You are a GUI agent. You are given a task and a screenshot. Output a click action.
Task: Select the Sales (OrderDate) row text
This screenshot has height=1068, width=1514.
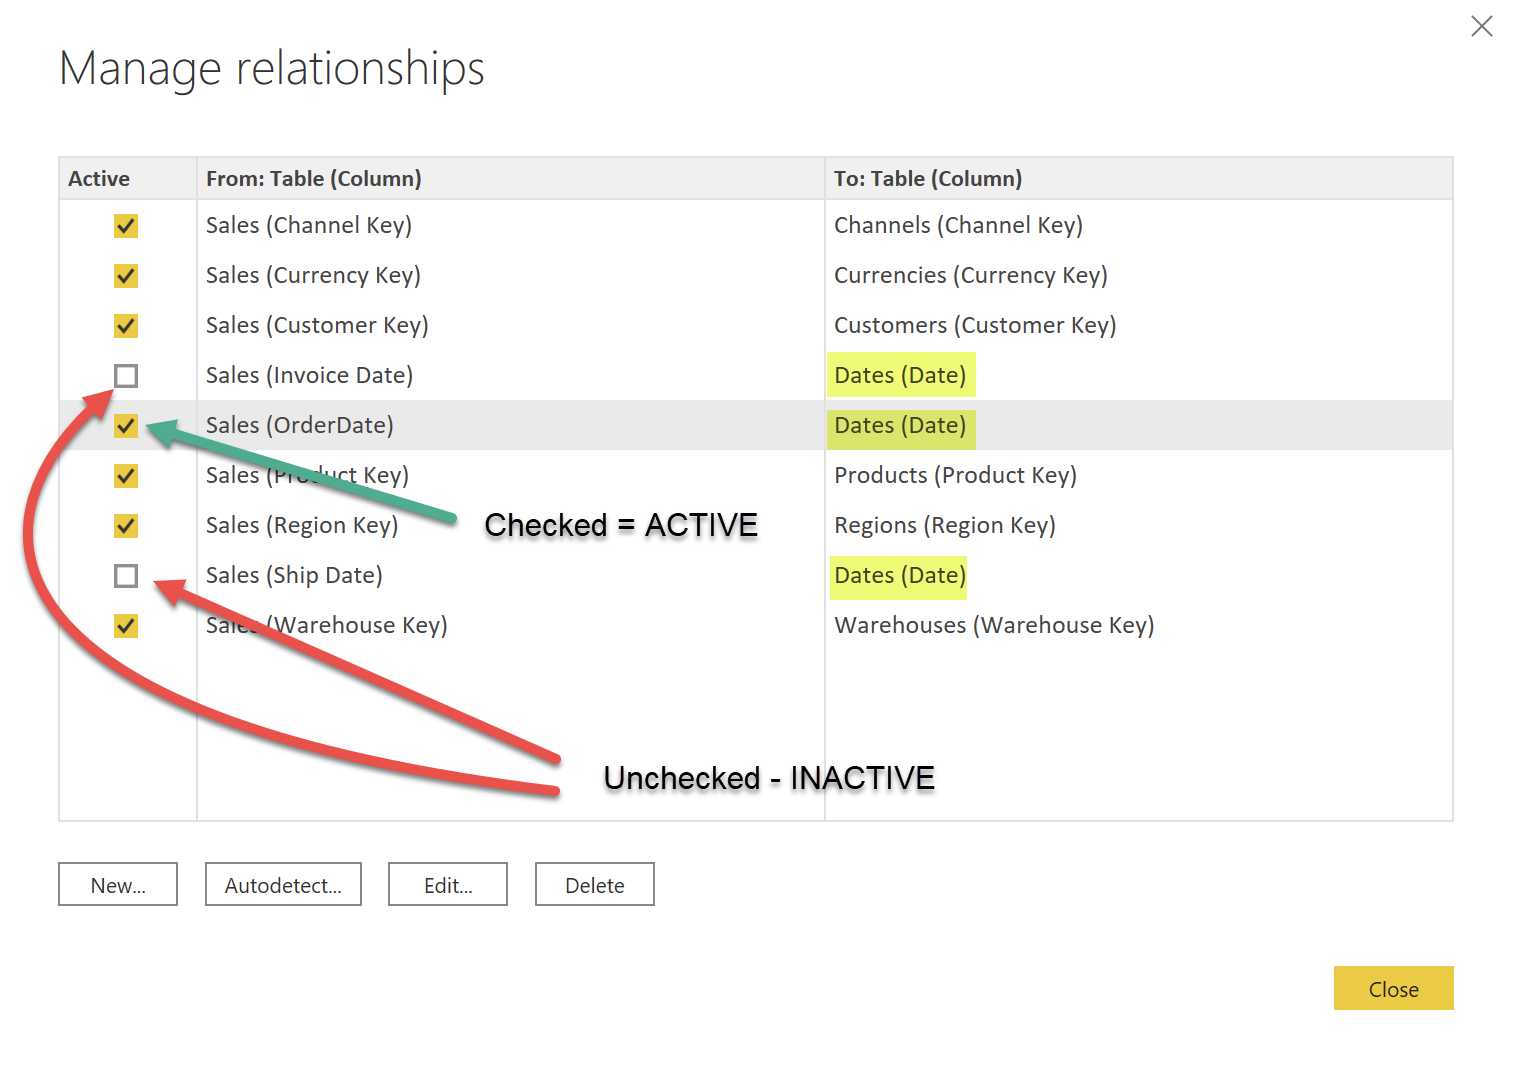[x=300, y=426]
